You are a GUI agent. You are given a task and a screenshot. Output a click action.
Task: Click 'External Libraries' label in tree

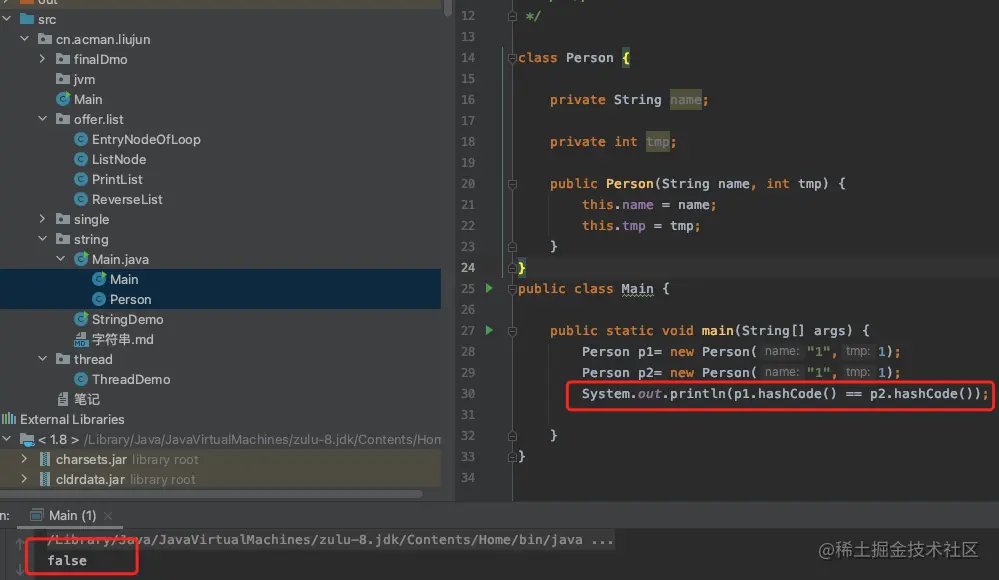72,419
